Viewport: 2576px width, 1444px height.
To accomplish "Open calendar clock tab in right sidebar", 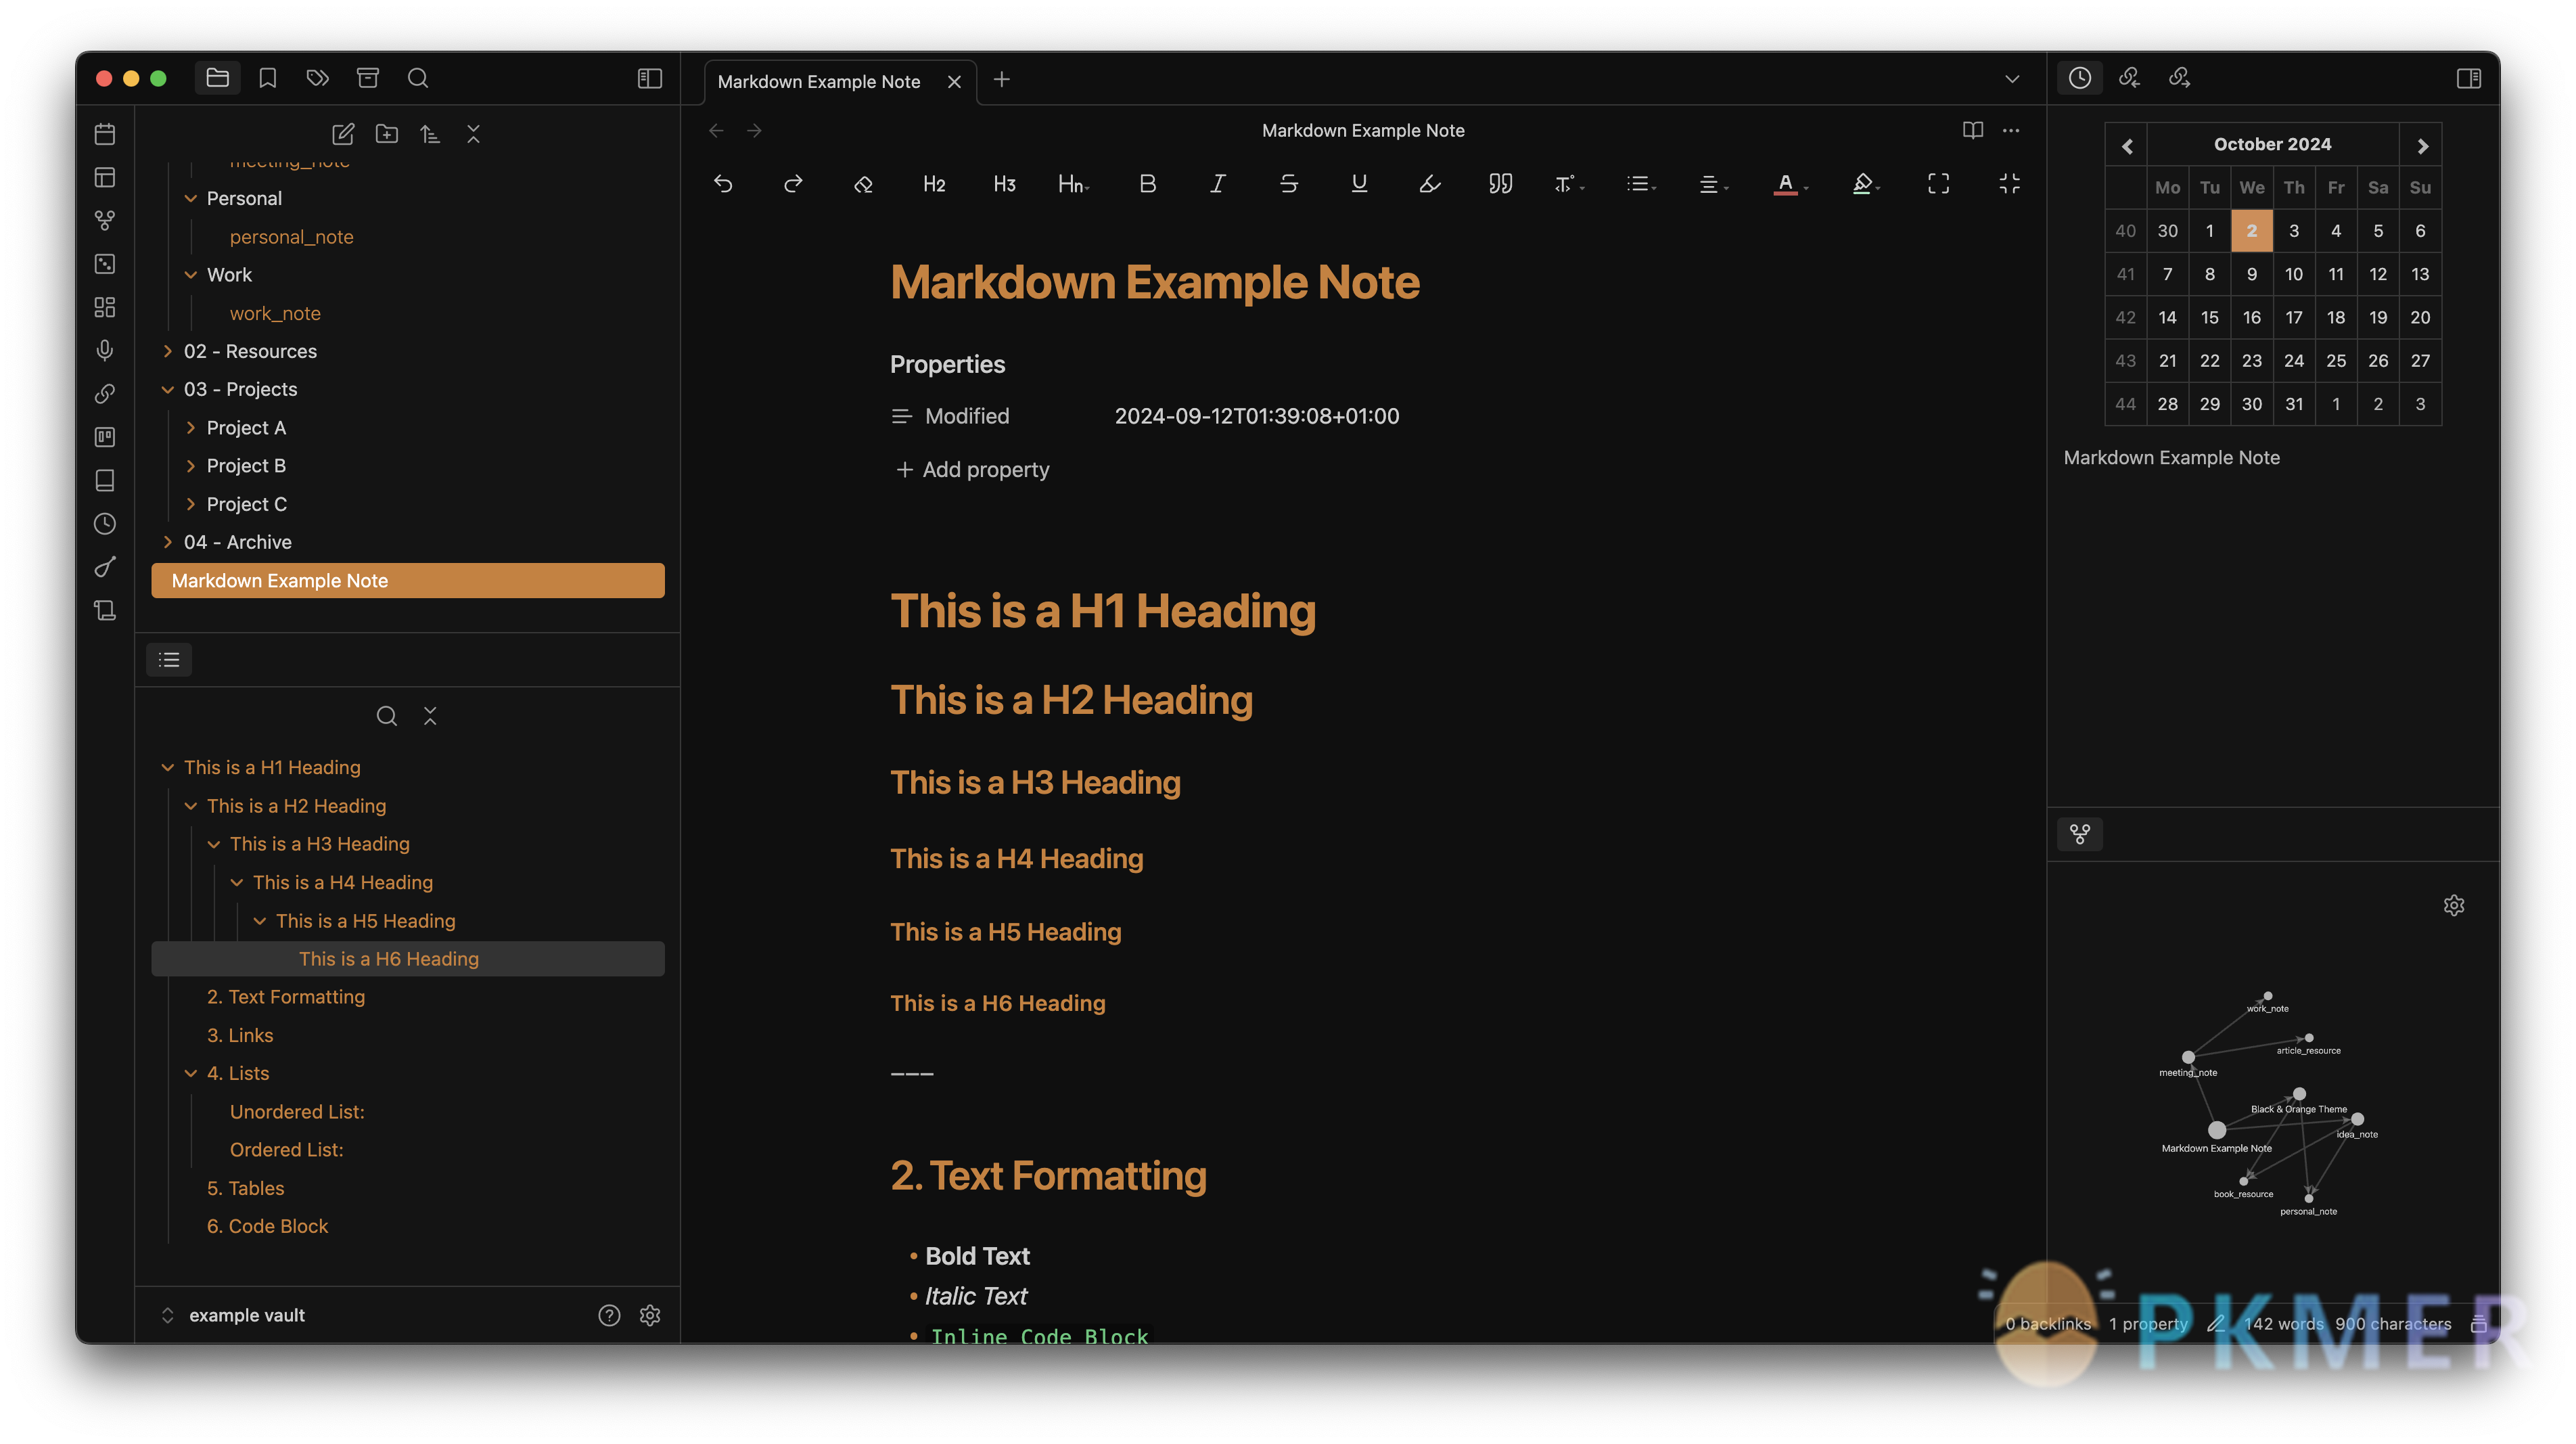I will [x=2080, y=78].
